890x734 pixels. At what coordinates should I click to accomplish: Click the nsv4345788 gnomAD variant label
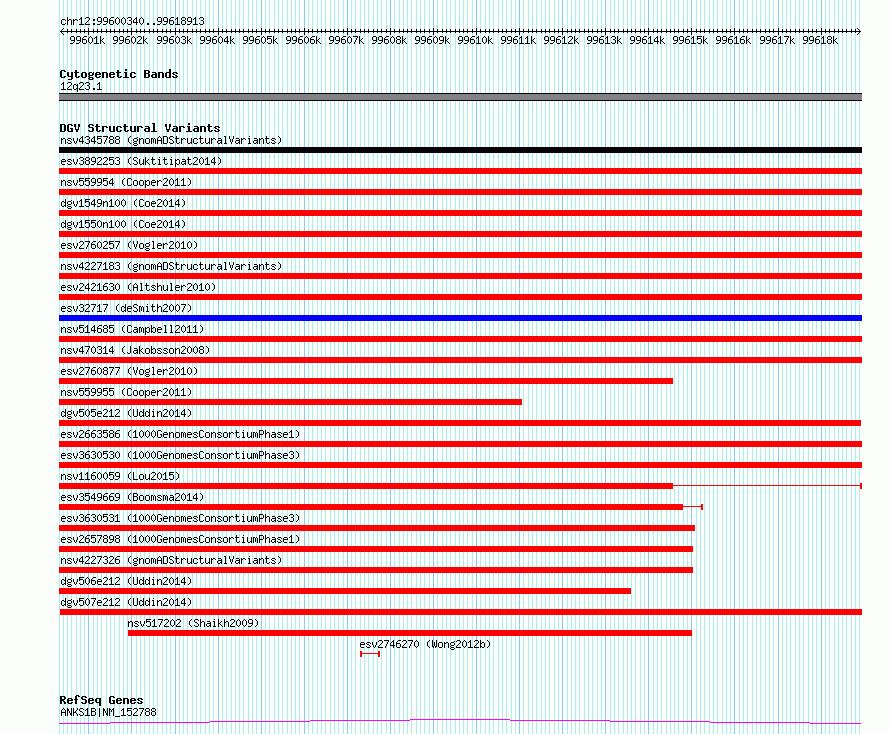(171, 140)
